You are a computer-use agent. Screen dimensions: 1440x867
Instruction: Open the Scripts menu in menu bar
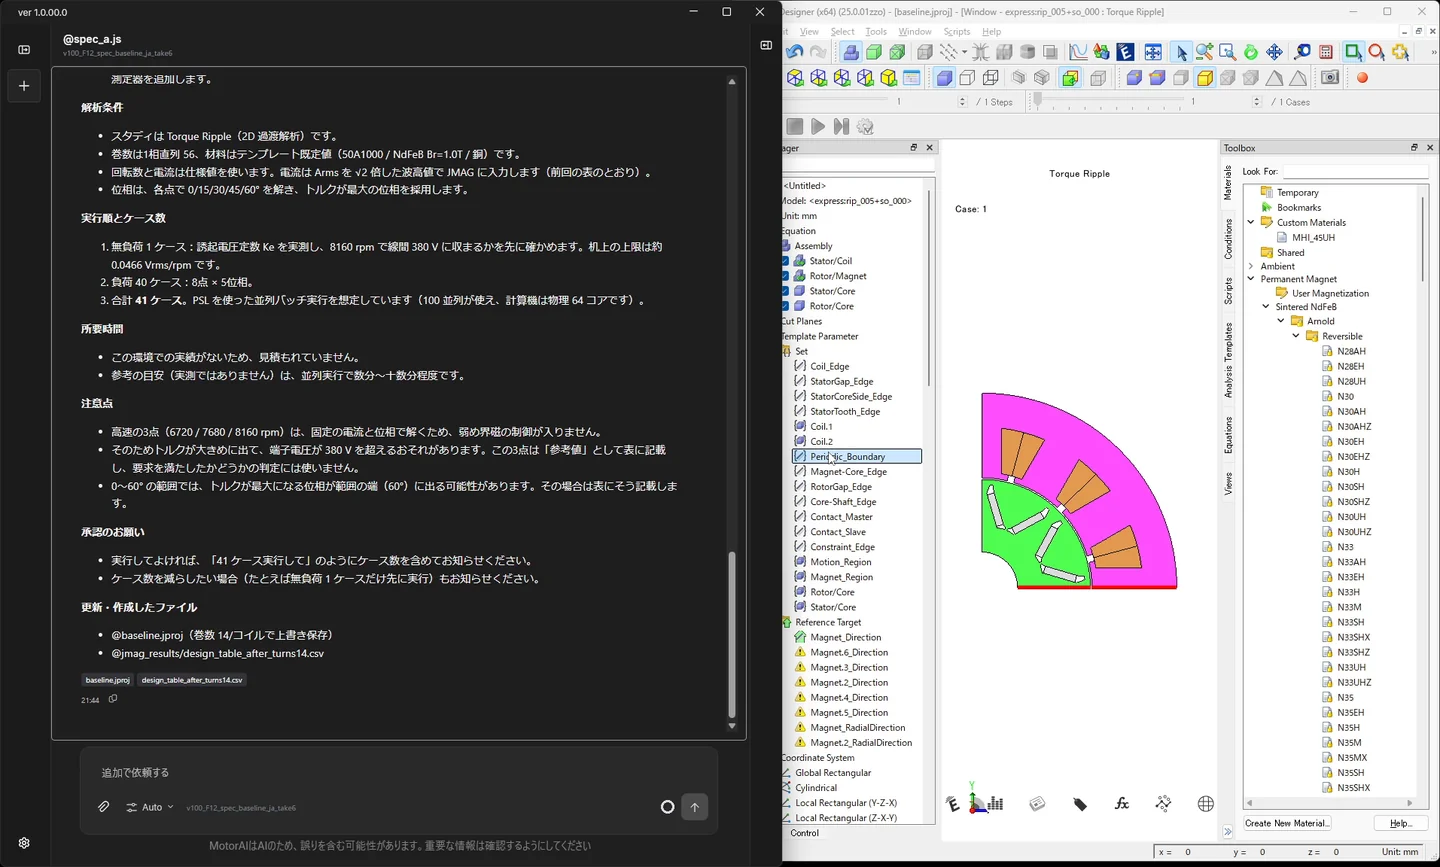pyautogui.click(x=957, y=32)
